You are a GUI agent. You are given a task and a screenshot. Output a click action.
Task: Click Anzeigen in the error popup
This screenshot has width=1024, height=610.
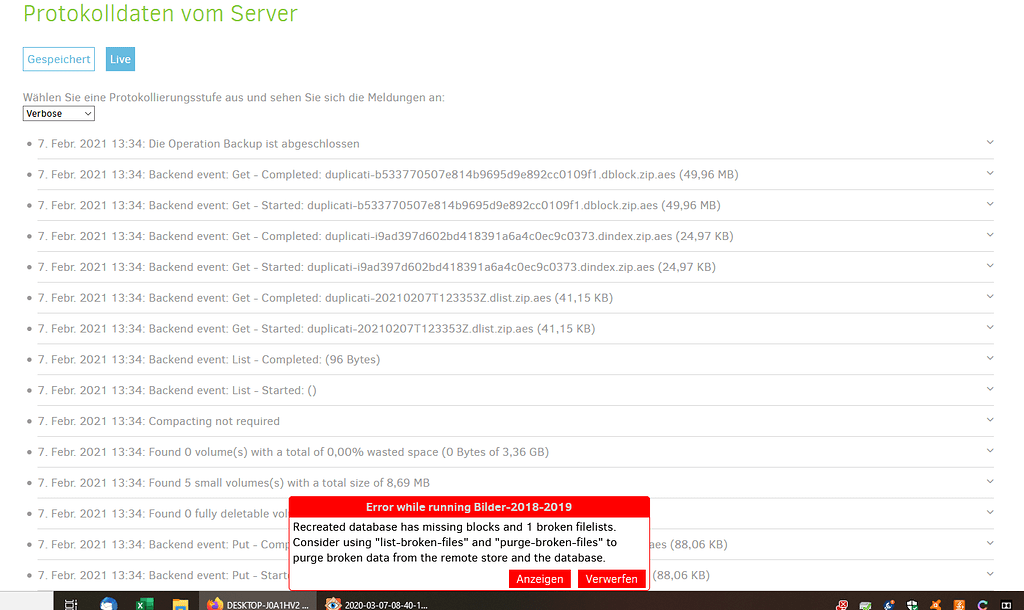click(540, 578)
